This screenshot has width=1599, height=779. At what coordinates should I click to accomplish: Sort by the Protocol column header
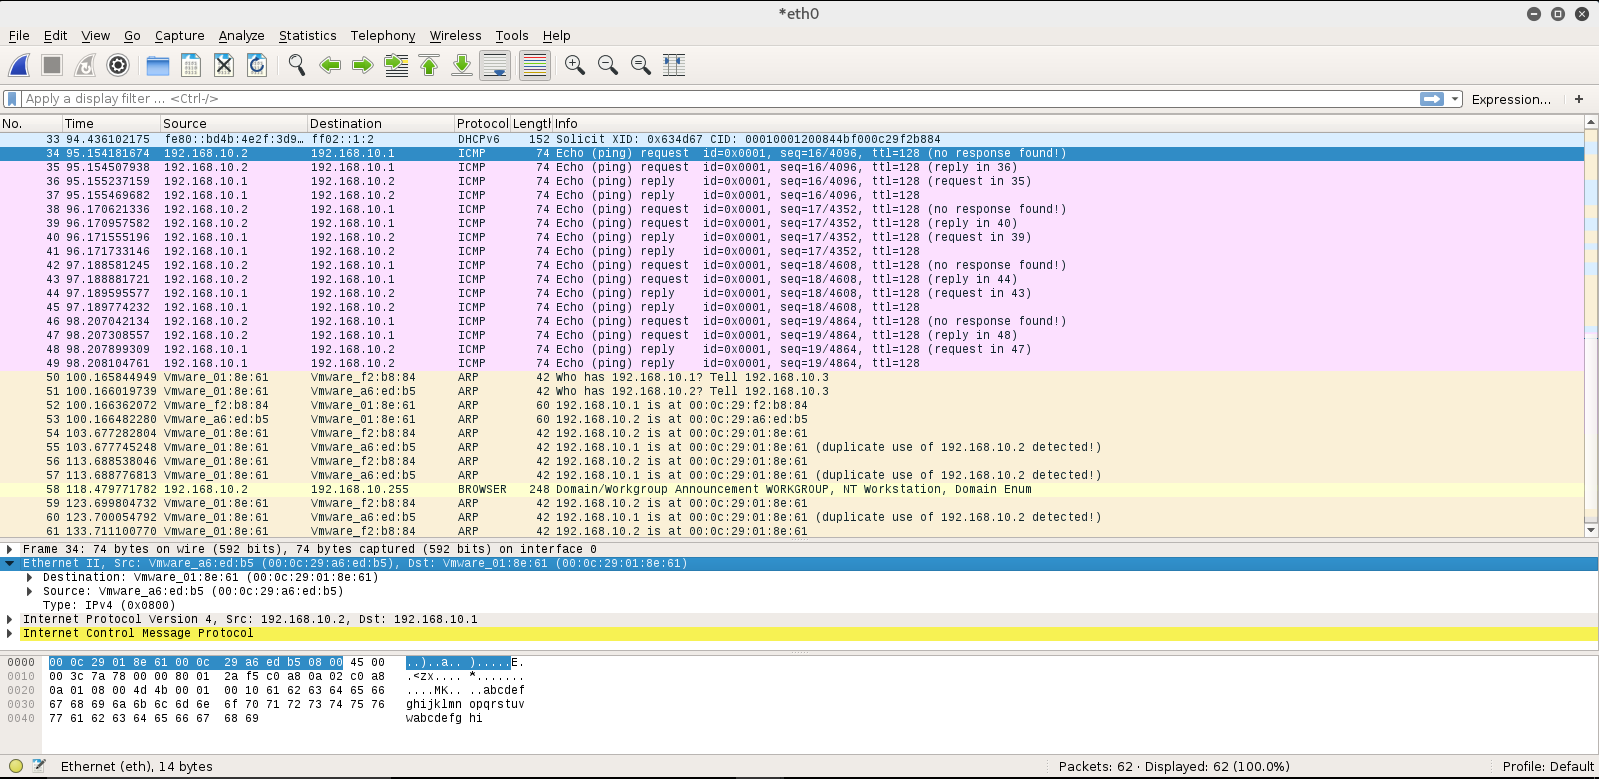(482, 123)
